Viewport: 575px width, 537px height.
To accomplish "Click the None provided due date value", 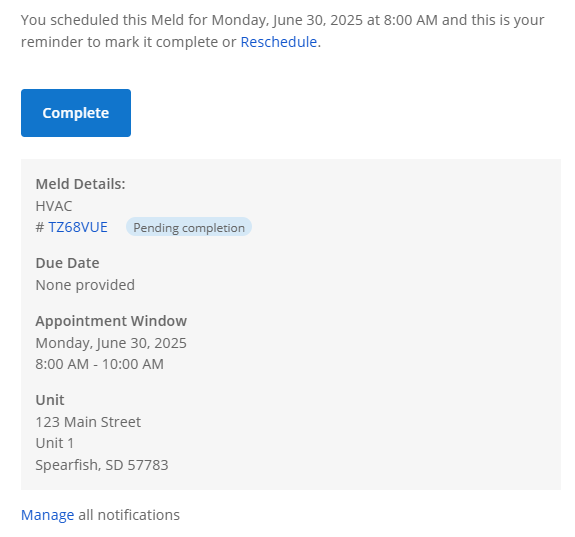I will click(85, 285).
